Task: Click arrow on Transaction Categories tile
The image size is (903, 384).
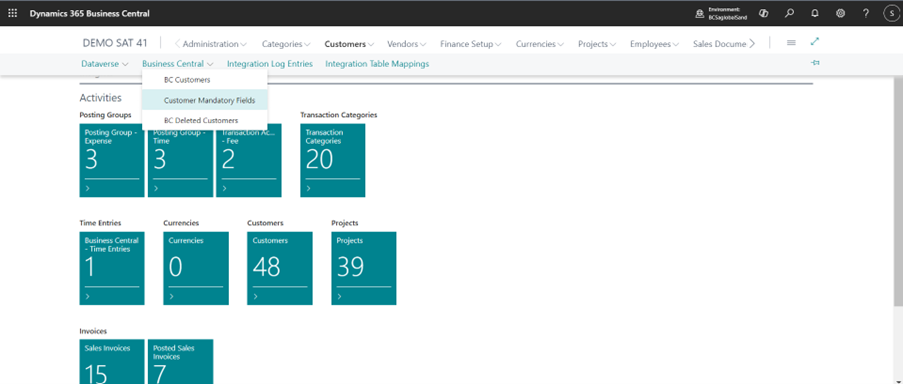Action: 308,188
